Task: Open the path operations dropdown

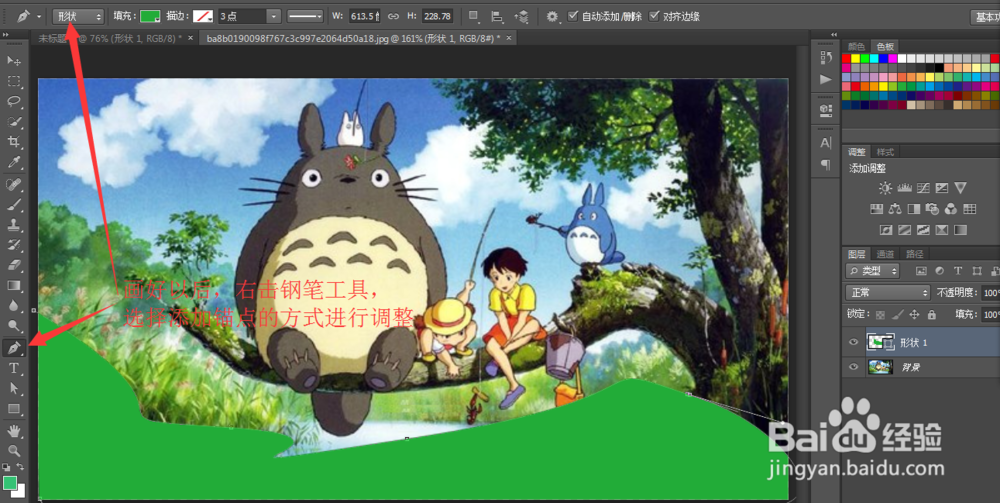Action: click(474, 16)
